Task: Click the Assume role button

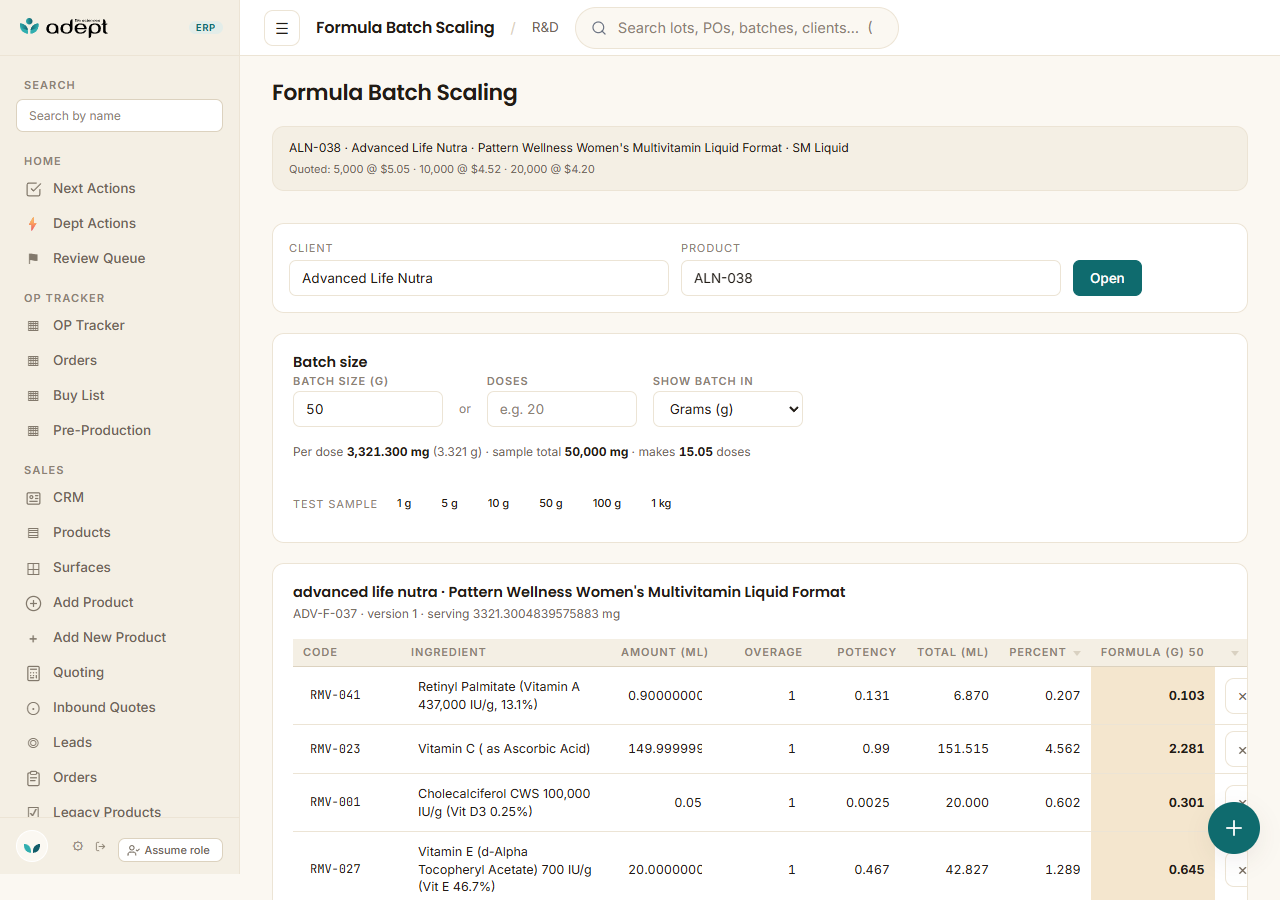Action: pos(170,850)
